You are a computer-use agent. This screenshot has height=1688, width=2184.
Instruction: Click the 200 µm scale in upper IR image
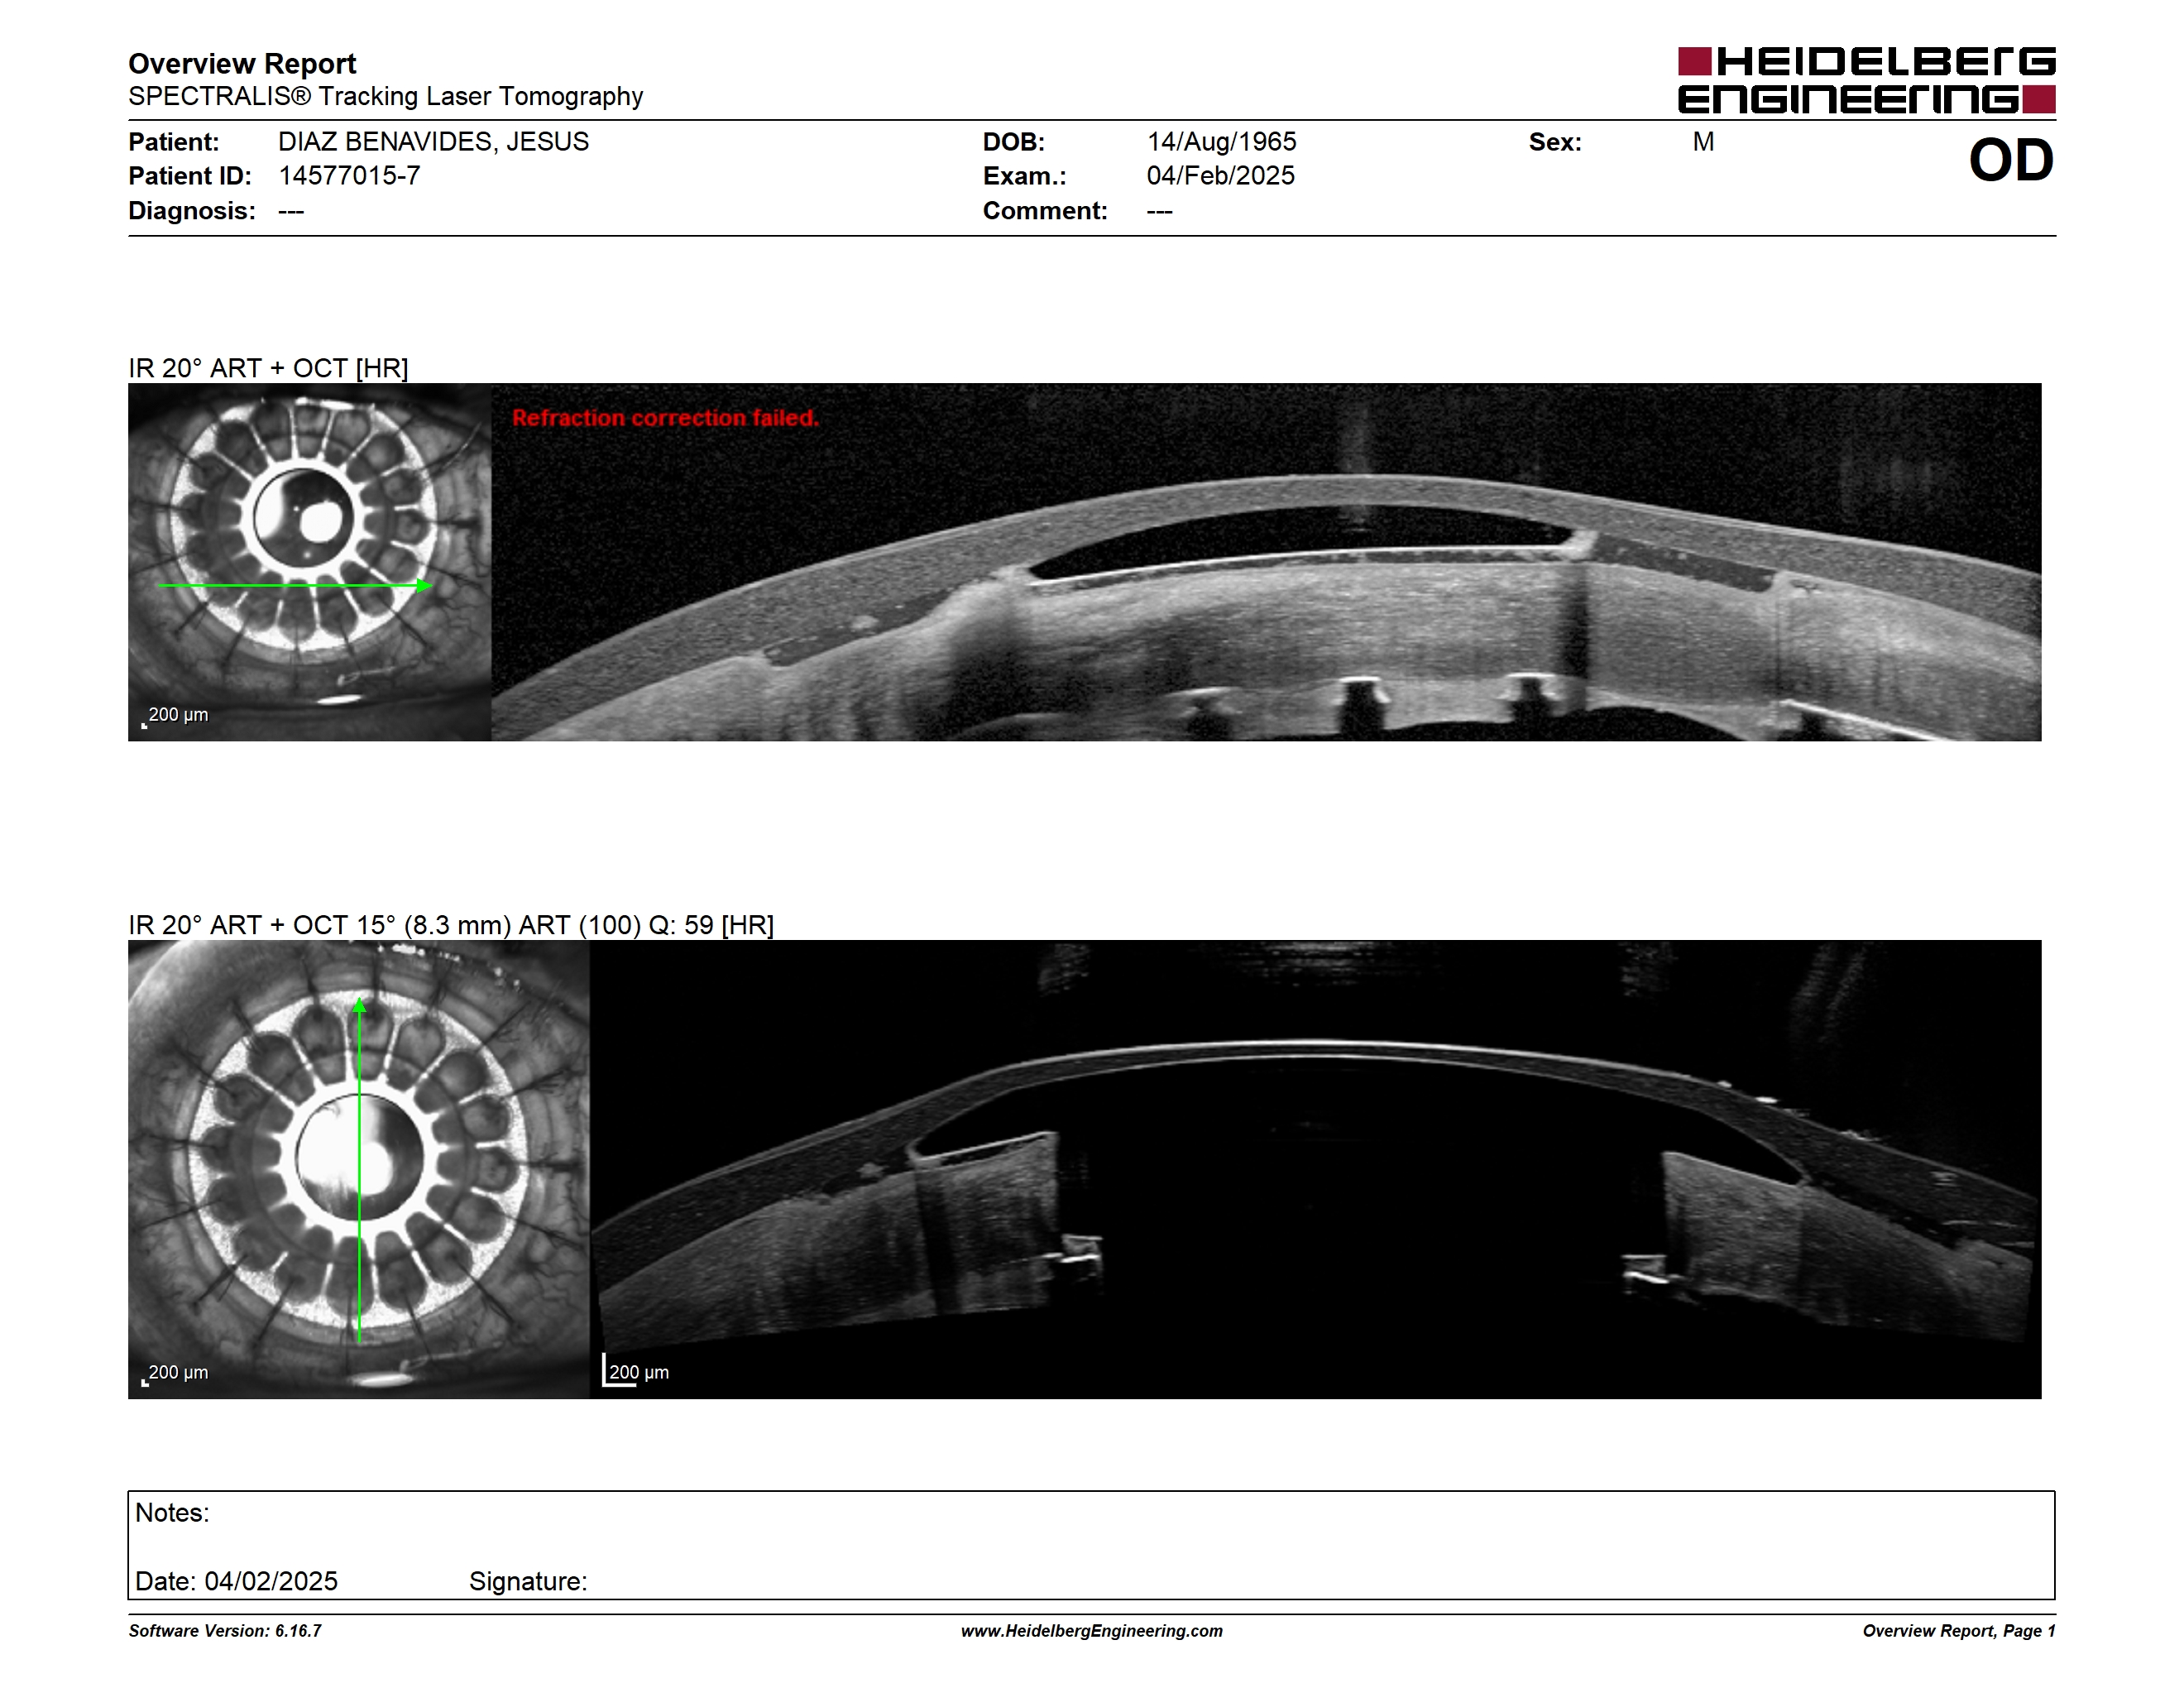[176, 716]
